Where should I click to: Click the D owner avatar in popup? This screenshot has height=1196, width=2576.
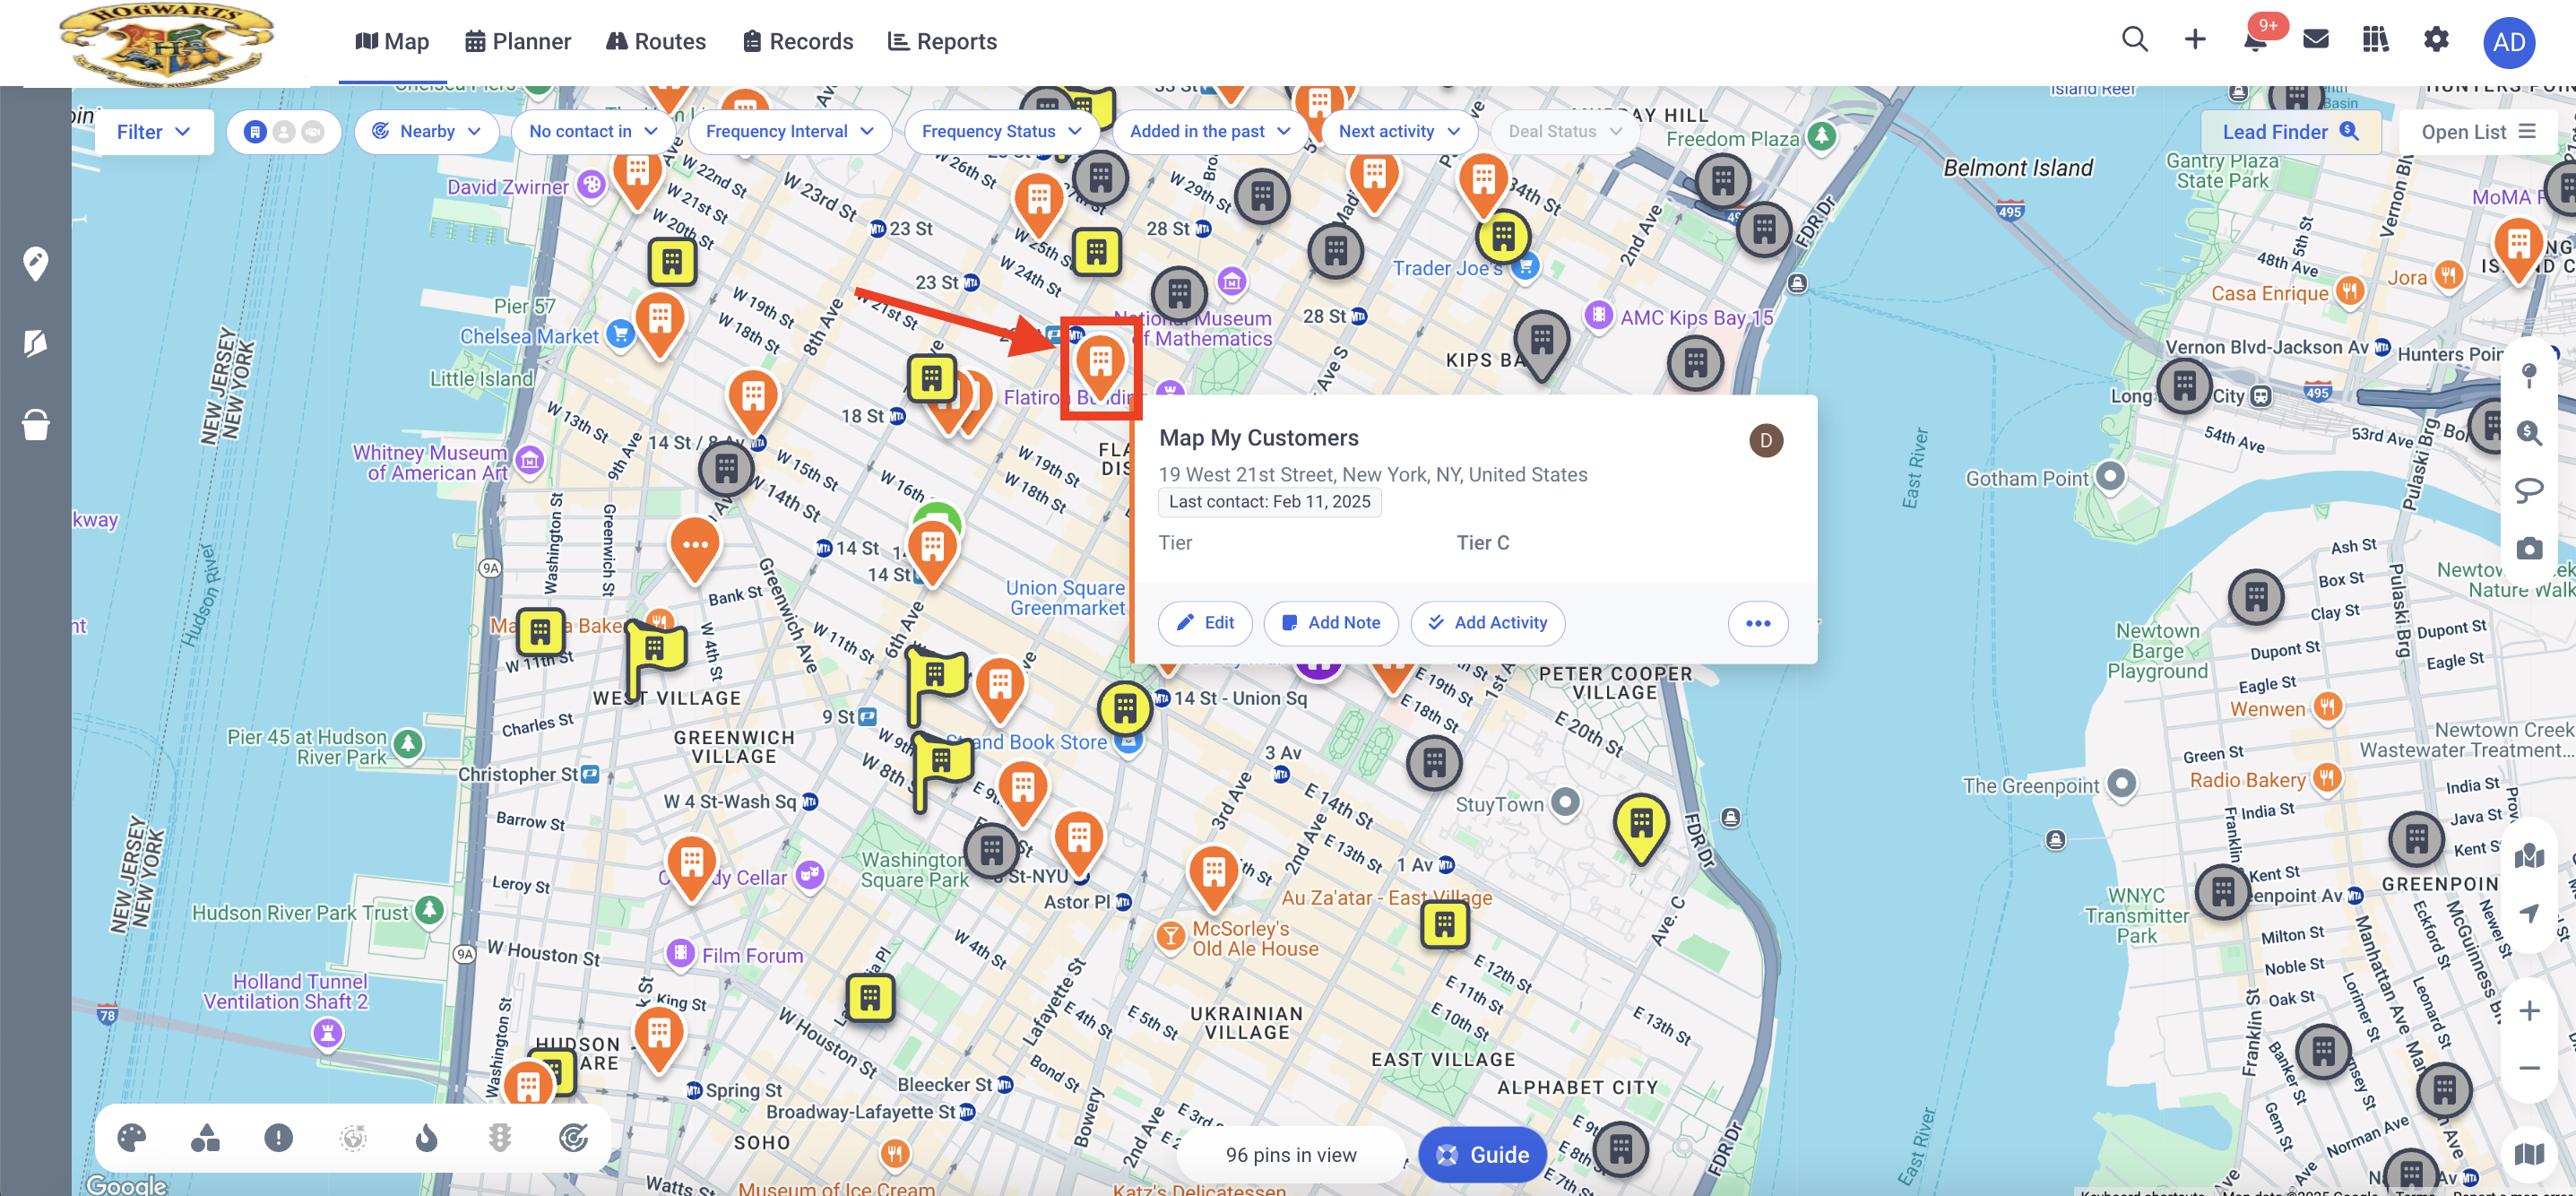coord(1765,440)
